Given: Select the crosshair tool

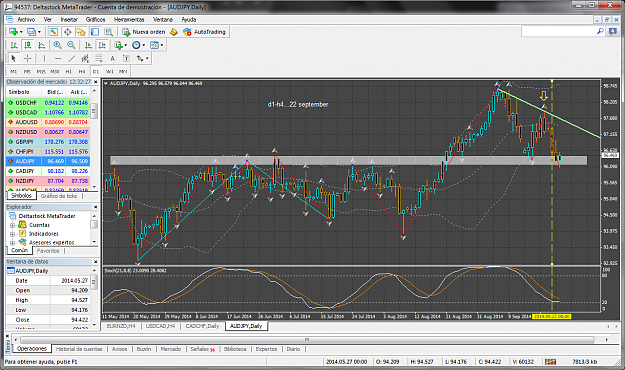Looking at the screenshot, I should coord(27,58).
